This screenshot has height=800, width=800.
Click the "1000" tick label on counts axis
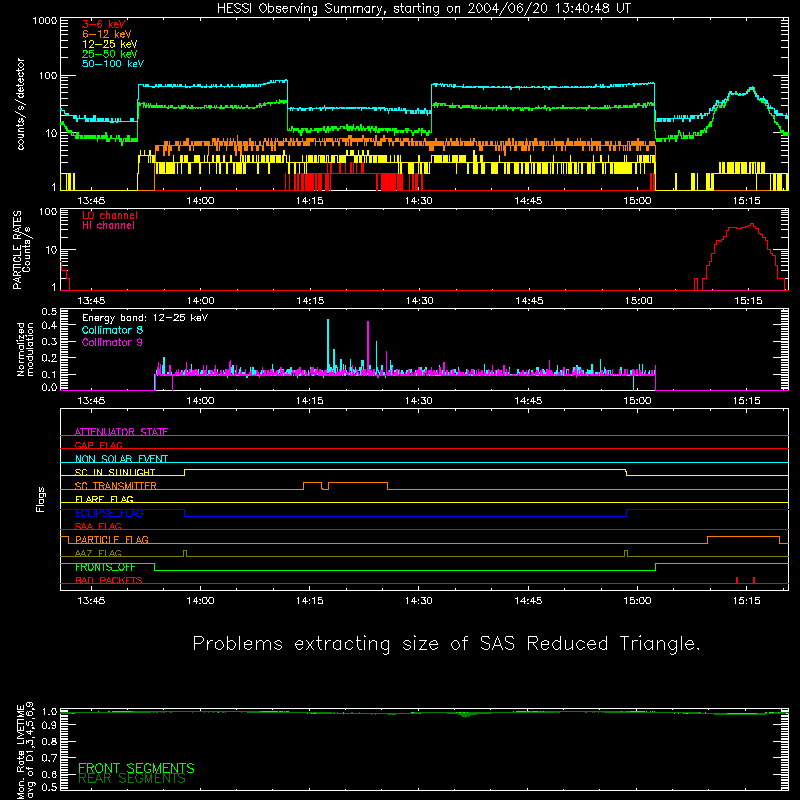coord(44,21)
